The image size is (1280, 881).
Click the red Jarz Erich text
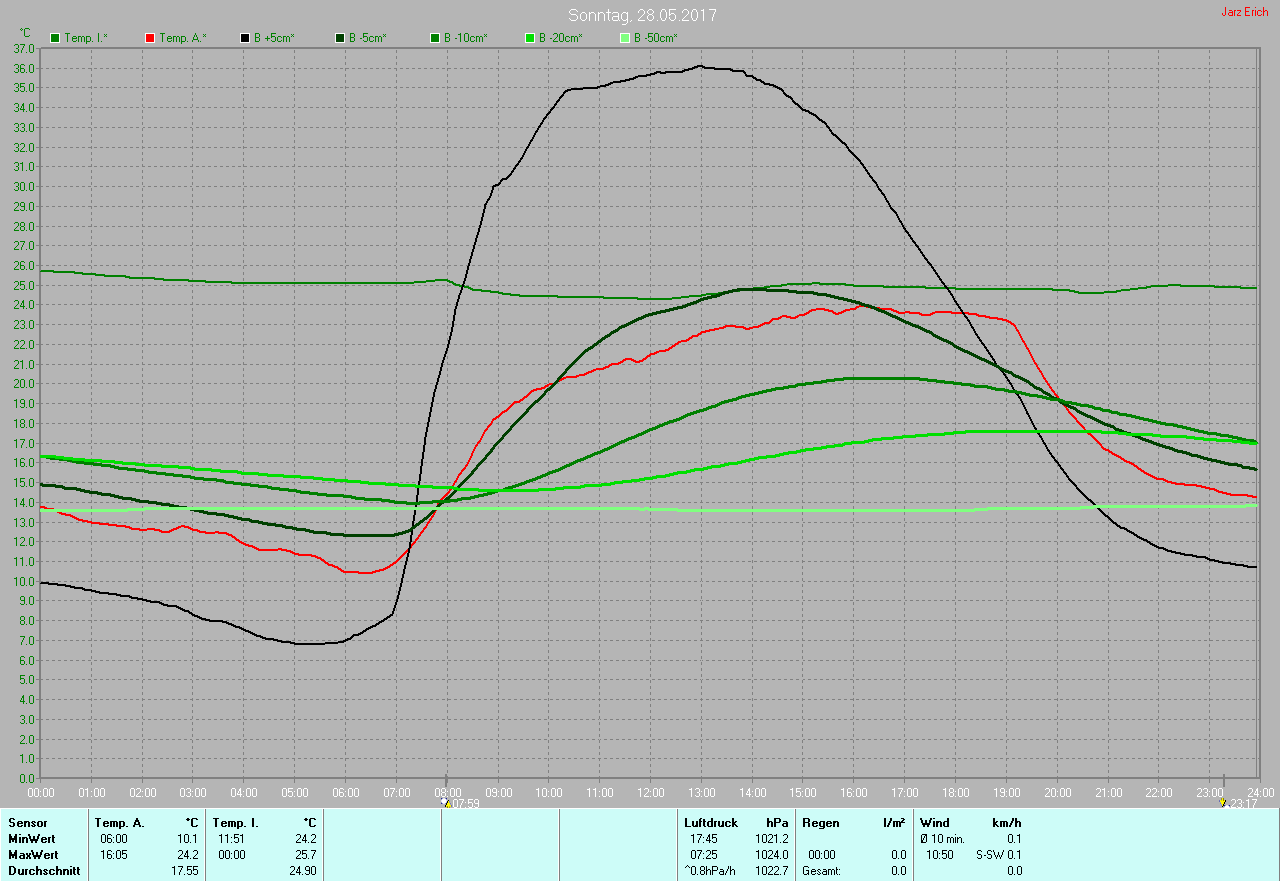1244,12
